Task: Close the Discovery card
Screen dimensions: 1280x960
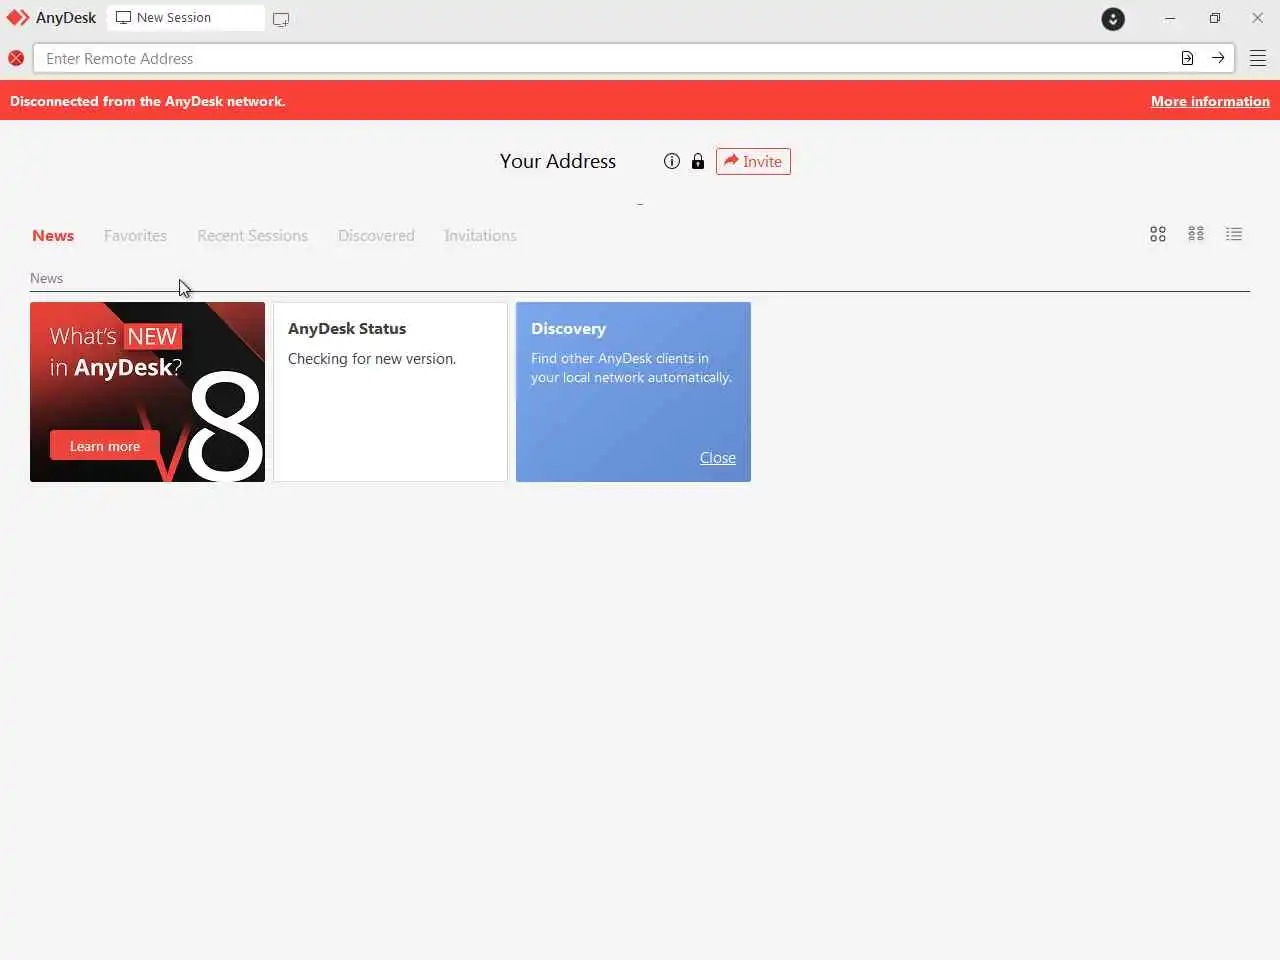Action: click(x=717, y=458)
